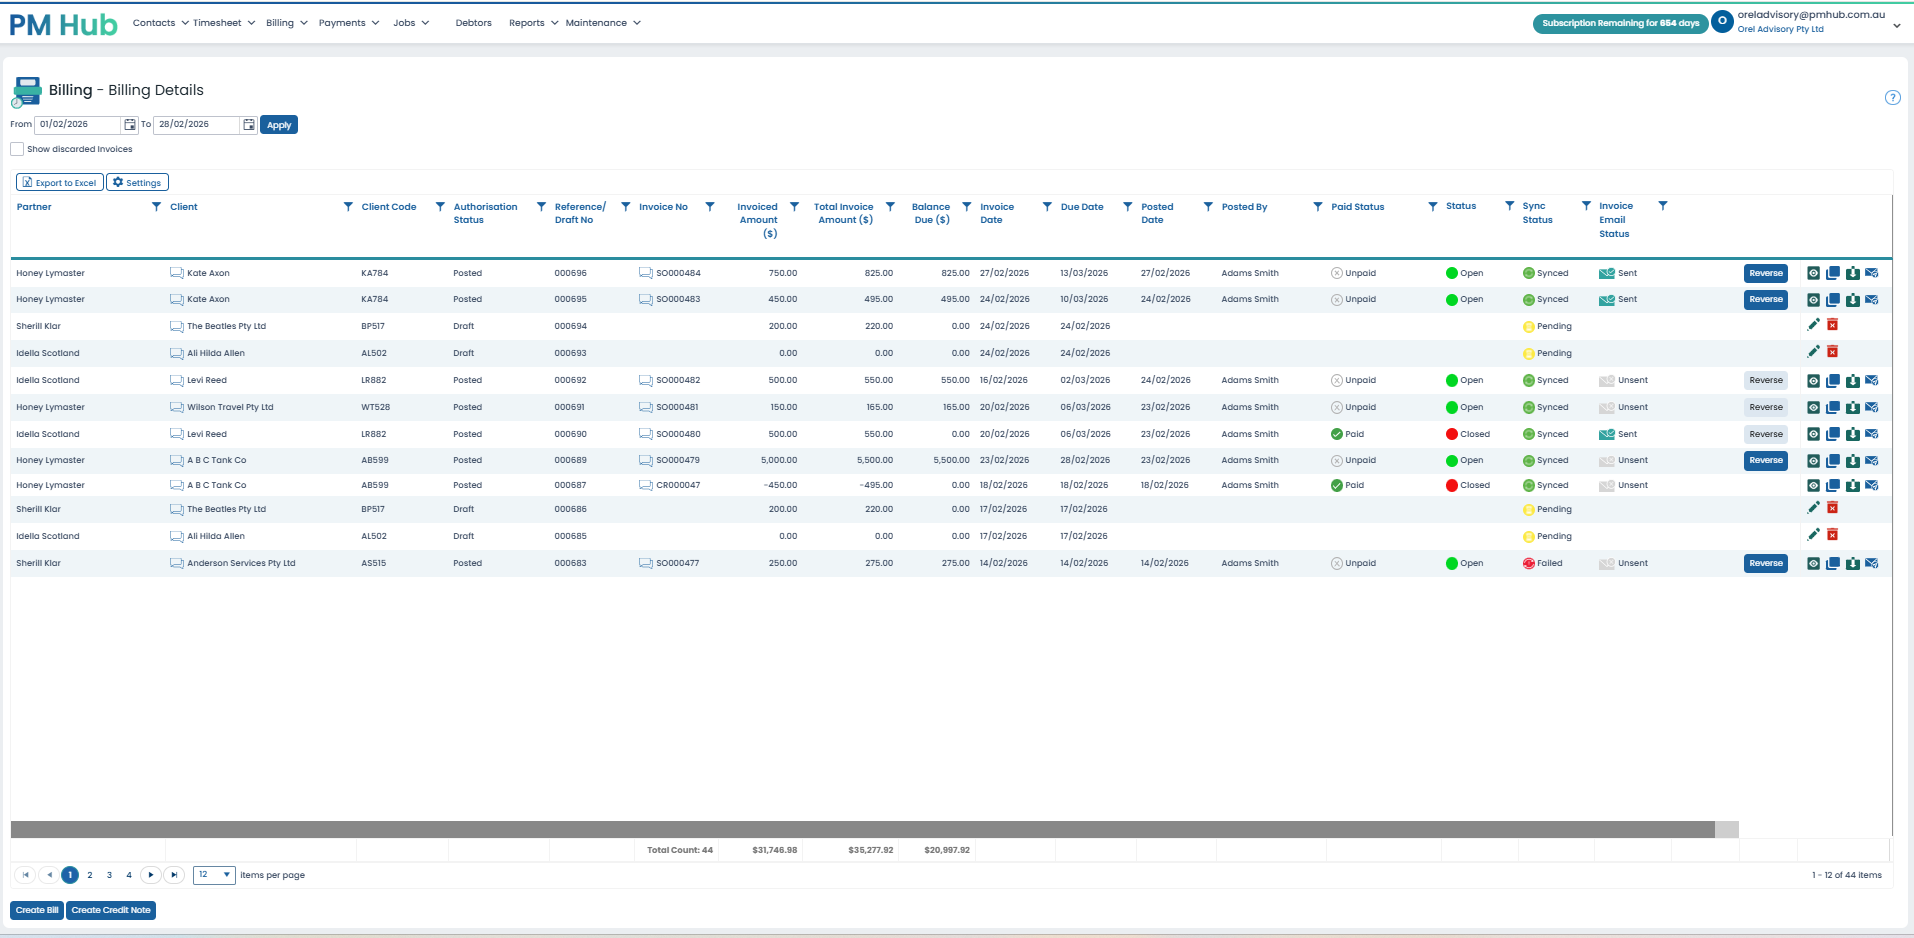Screen dimensions: 1914x938
Task: Go to page 4 of results
Action: coord(129,875)
